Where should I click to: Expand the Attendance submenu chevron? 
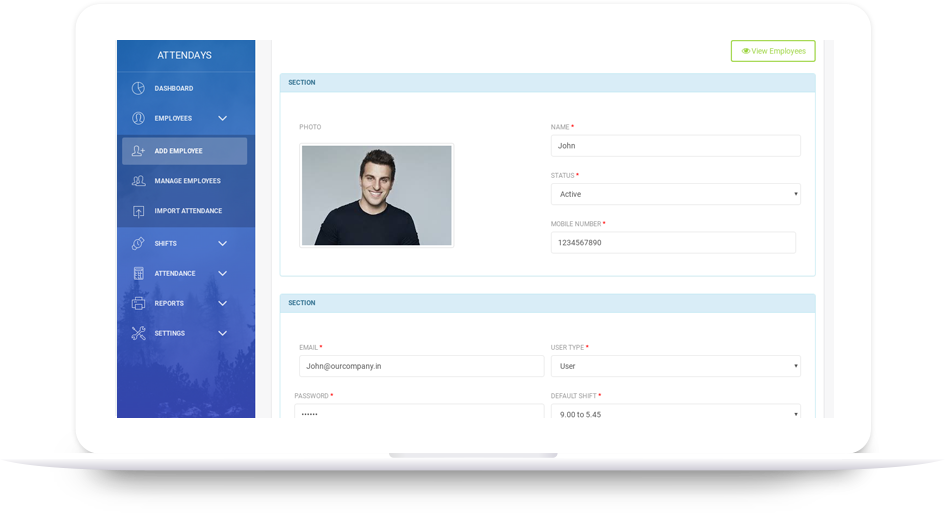222,274
